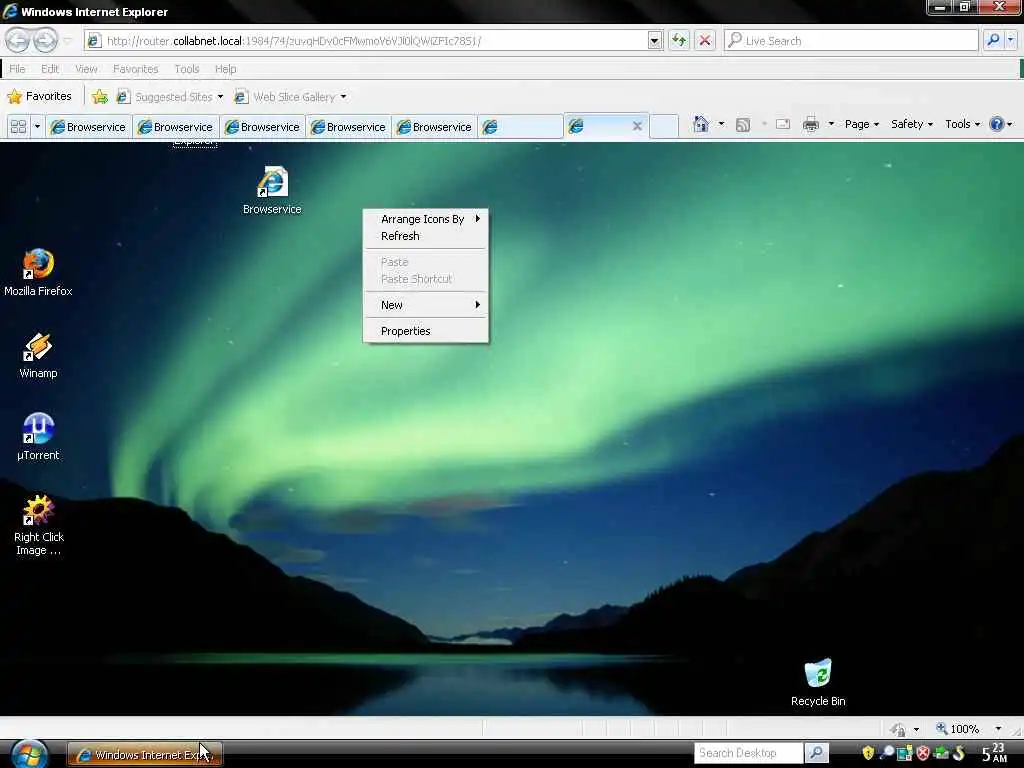Select the Winamp desktop icon
This screenshot has width=1024, height=768.
tap(39, 355)
